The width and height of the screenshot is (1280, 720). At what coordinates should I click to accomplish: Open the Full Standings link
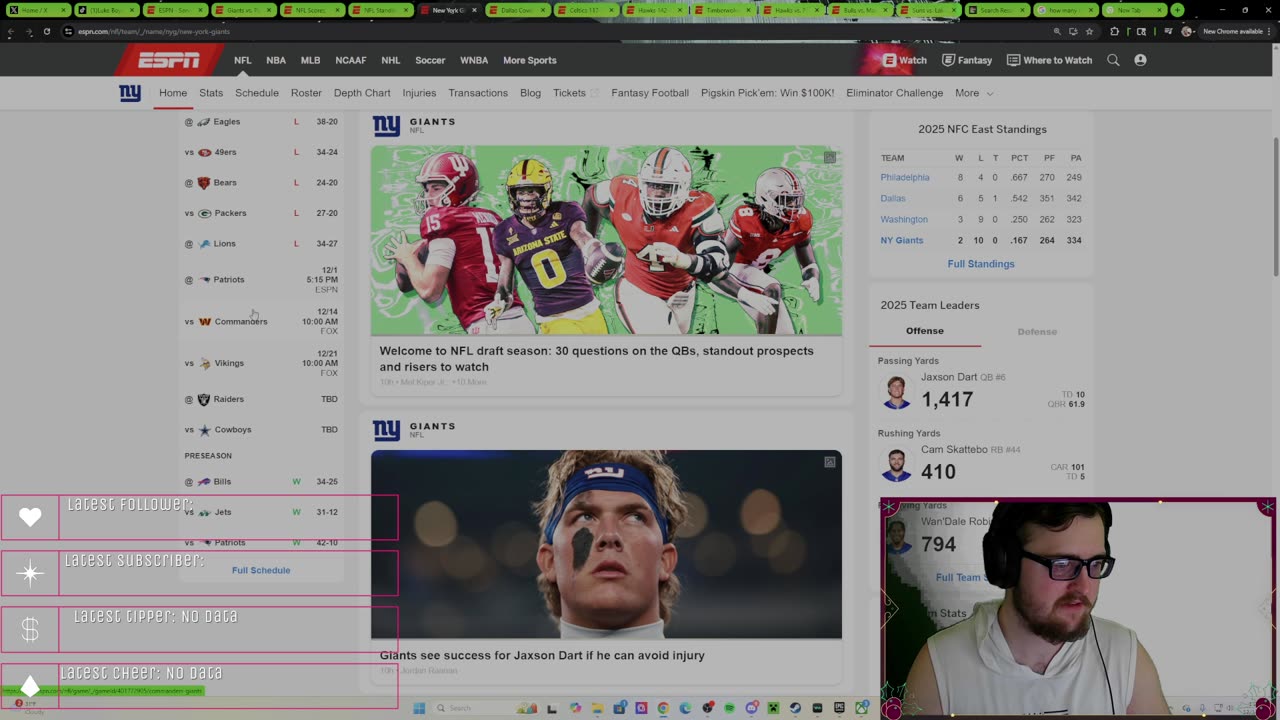(x=981, y=264)
